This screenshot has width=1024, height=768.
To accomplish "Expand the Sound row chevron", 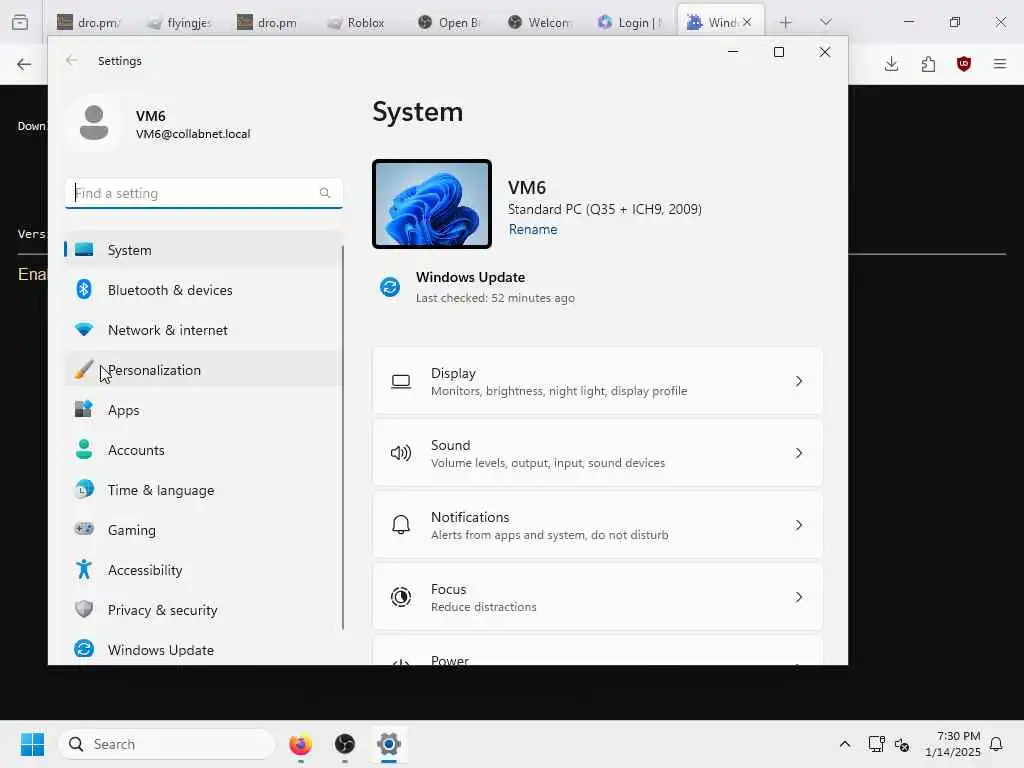I will point(799,453).
